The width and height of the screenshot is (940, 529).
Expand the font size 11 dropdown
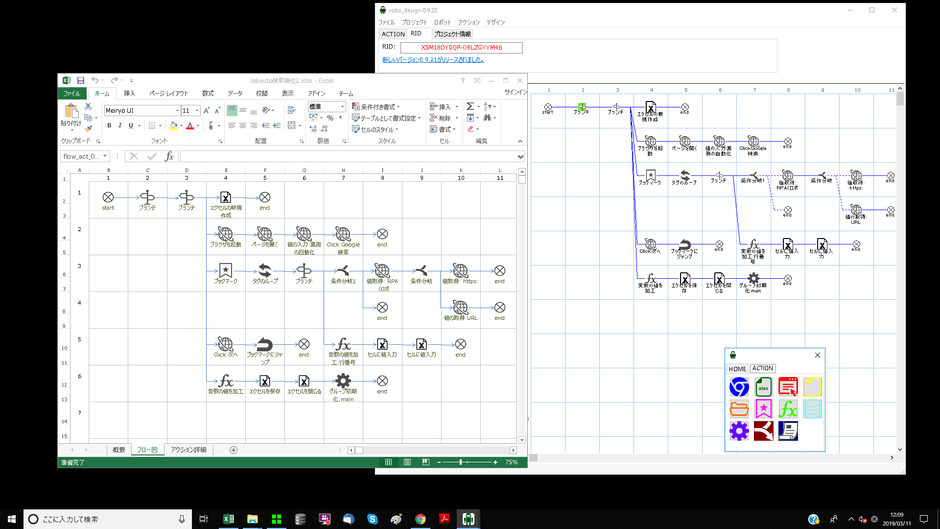tap(195, 111)
